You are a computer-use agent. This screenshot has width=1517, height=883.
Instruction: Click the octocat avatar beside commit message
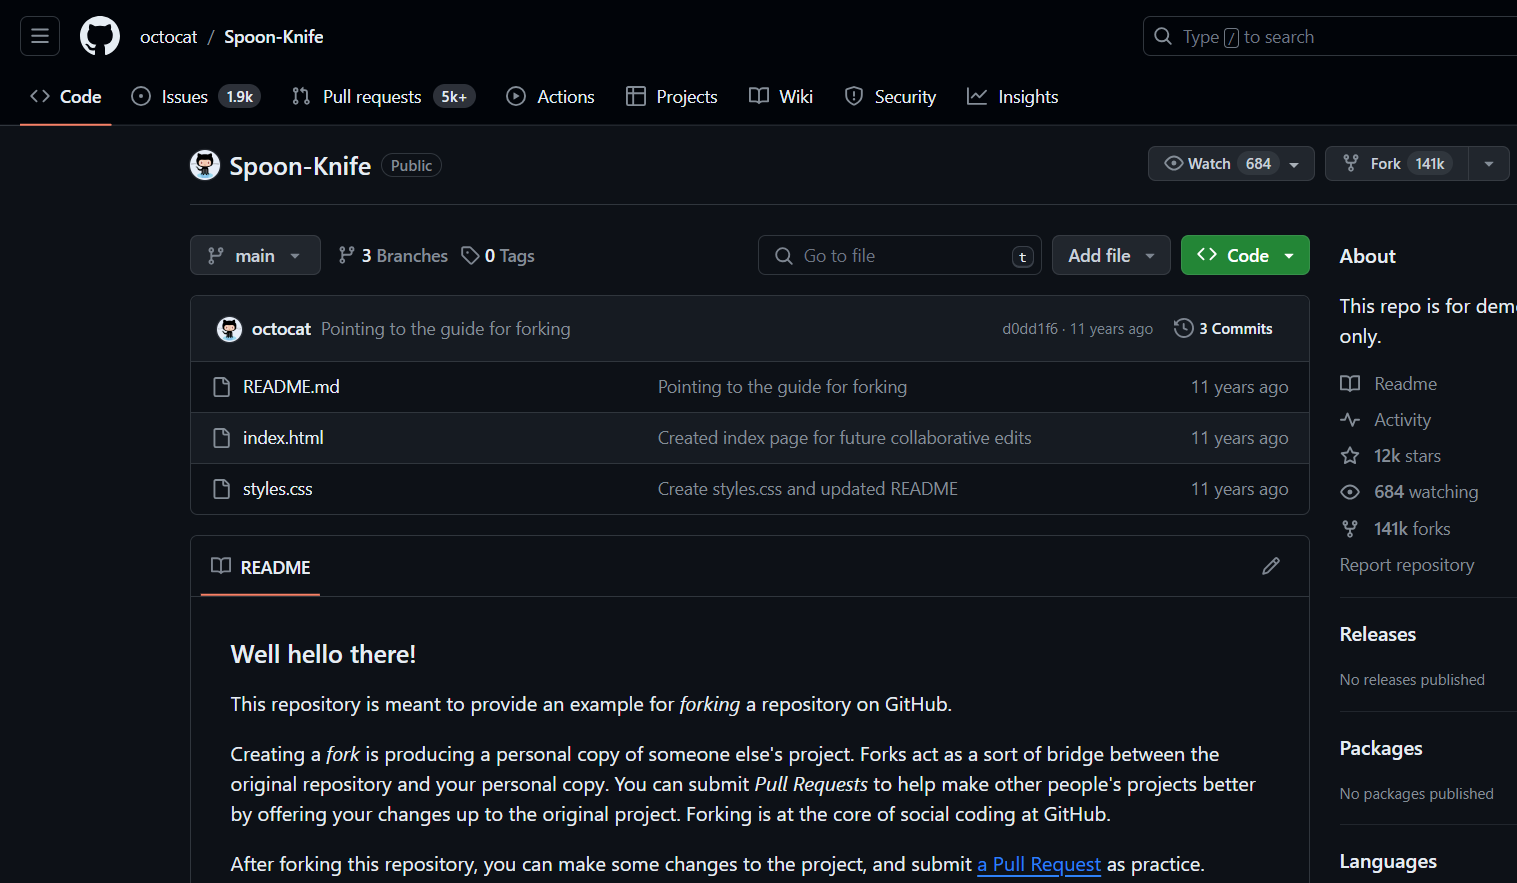230,329
